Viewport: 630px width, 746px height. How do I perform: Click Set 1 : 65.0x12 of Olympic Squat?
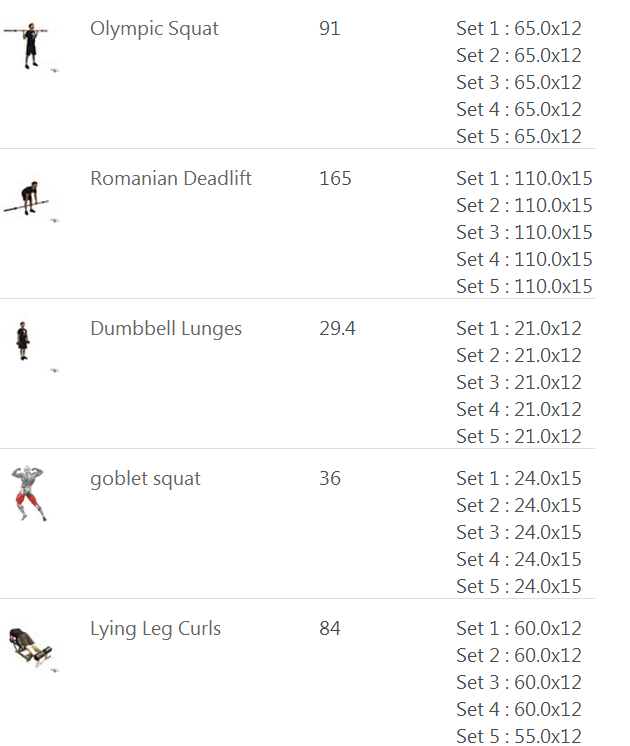519,29
